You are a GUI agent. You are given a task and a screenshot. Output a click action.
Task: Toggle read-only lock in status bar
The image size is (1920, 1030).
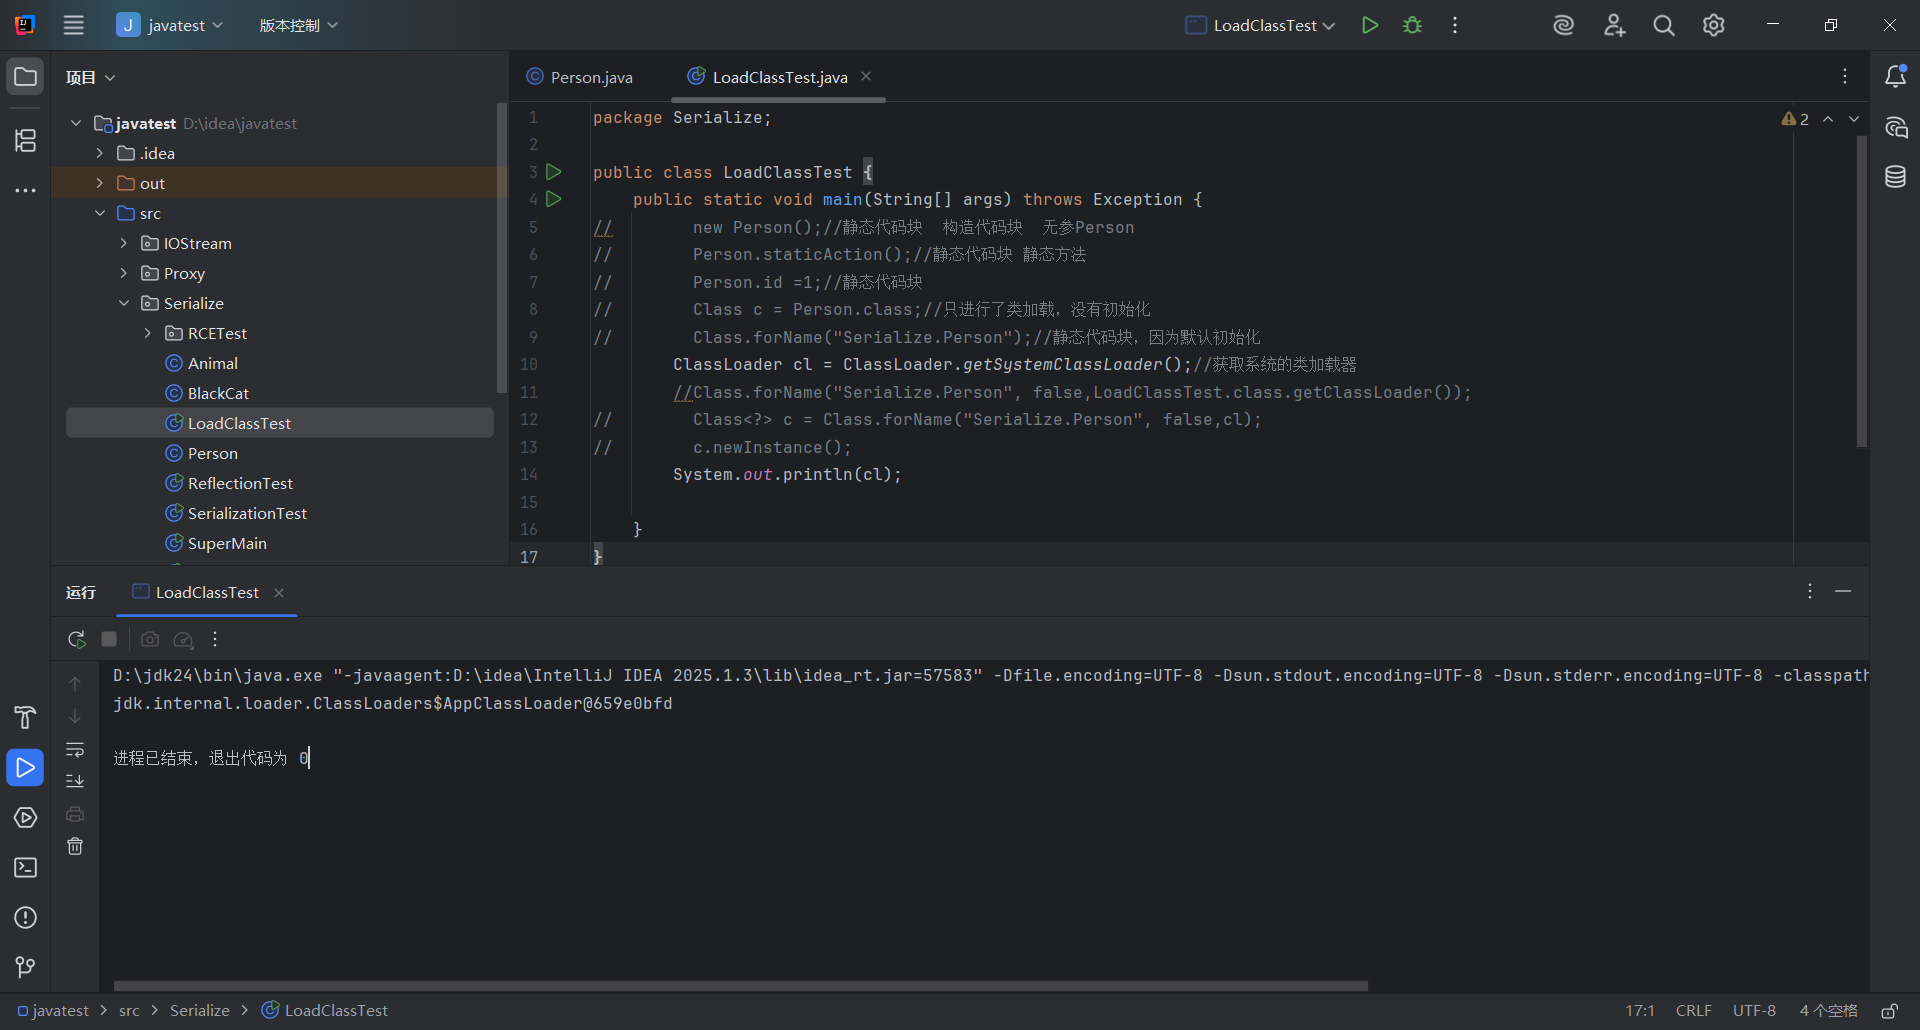click(1890, 1011)
